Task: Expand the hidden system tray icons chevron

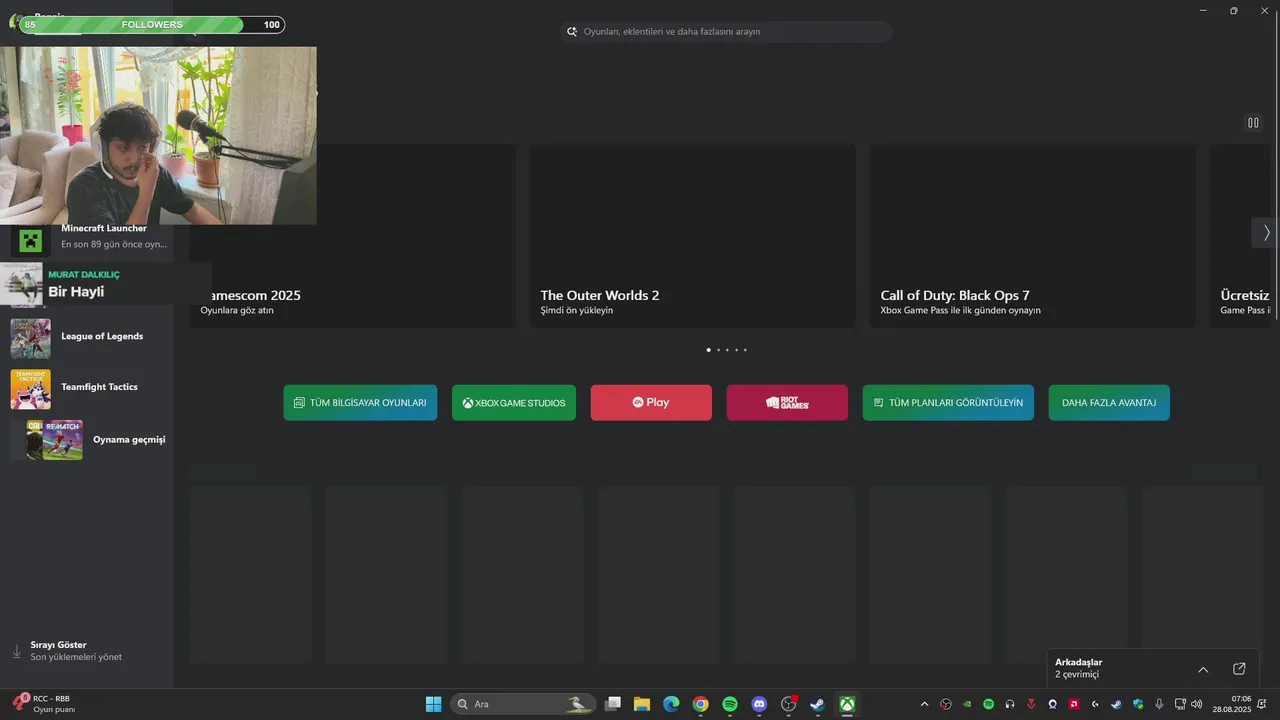Action: (x=924, y=704)
